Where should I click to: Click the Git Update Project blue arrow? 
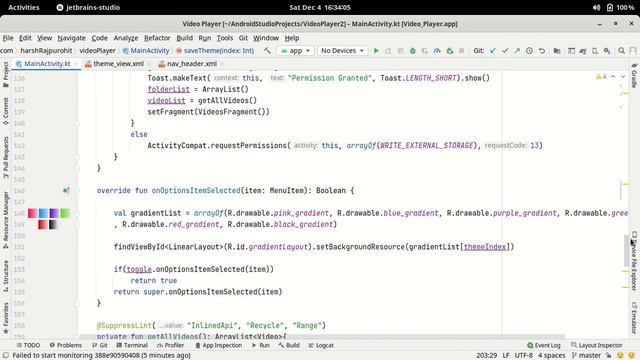[493, 51]
